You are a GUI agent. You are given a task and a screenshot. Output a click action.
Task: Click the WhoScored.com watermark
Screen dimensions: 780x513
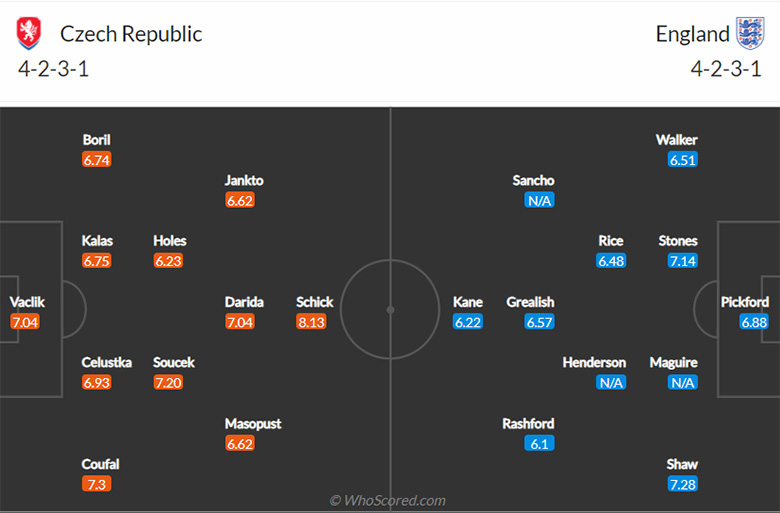(388, 500)
